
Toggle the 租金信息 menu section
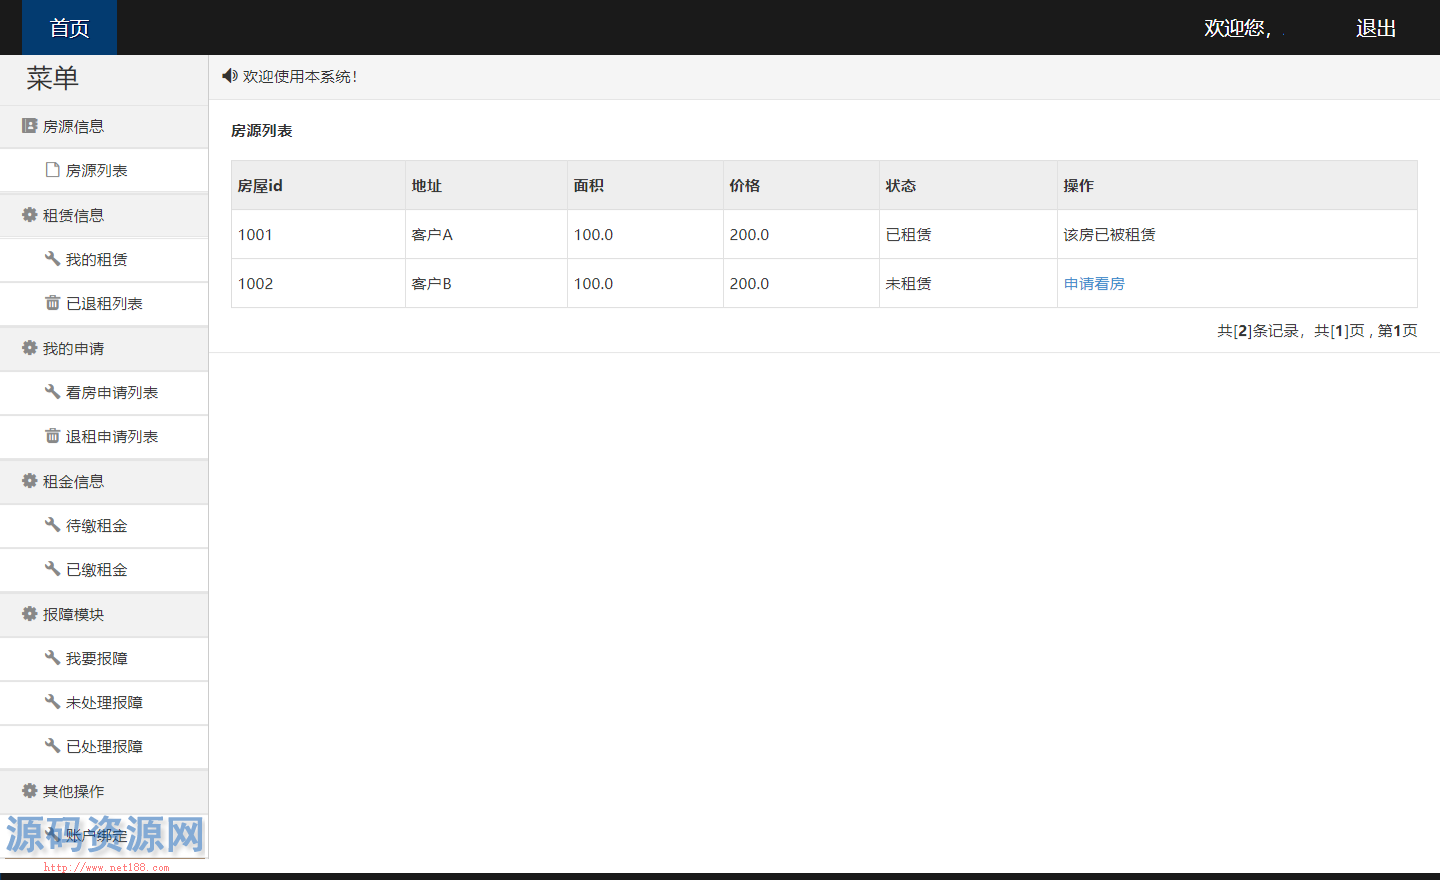pyautogui.click(x=104, y=482)
